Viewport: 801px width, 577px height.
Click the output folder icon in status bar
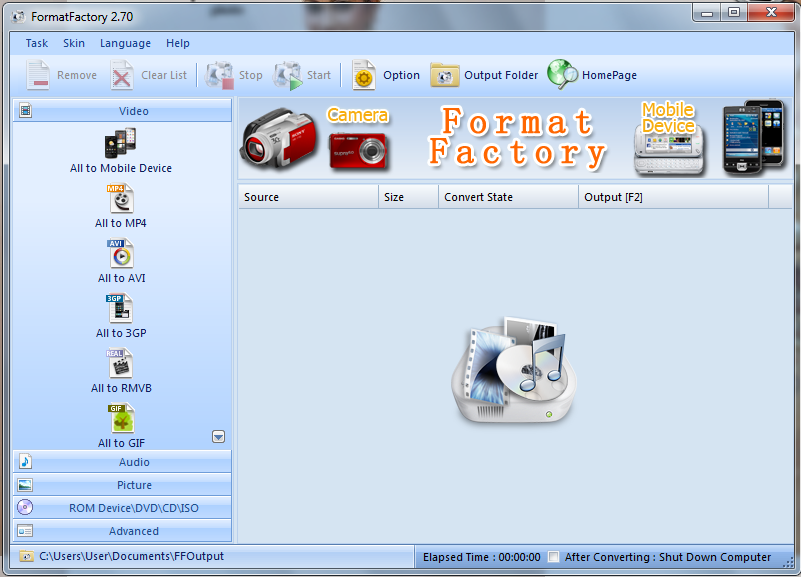[27, 556]
